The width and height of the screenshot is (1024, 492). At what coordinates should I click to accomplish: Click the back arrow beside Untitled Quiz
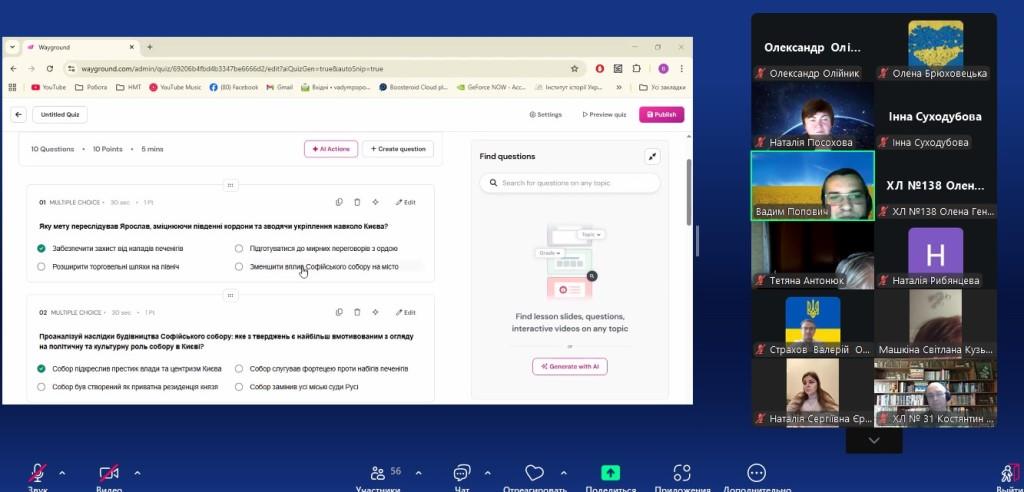click(x=19, y=115)
